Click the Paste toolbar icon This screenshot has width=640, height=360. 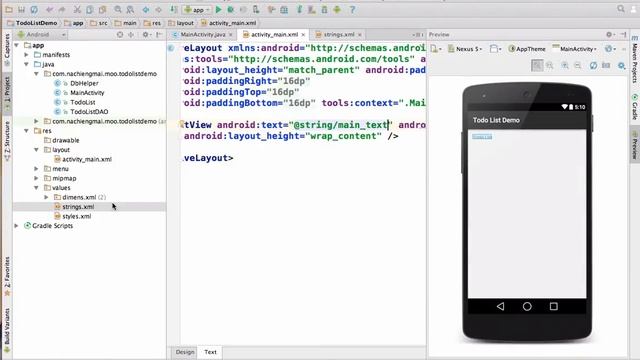[102, 9]
